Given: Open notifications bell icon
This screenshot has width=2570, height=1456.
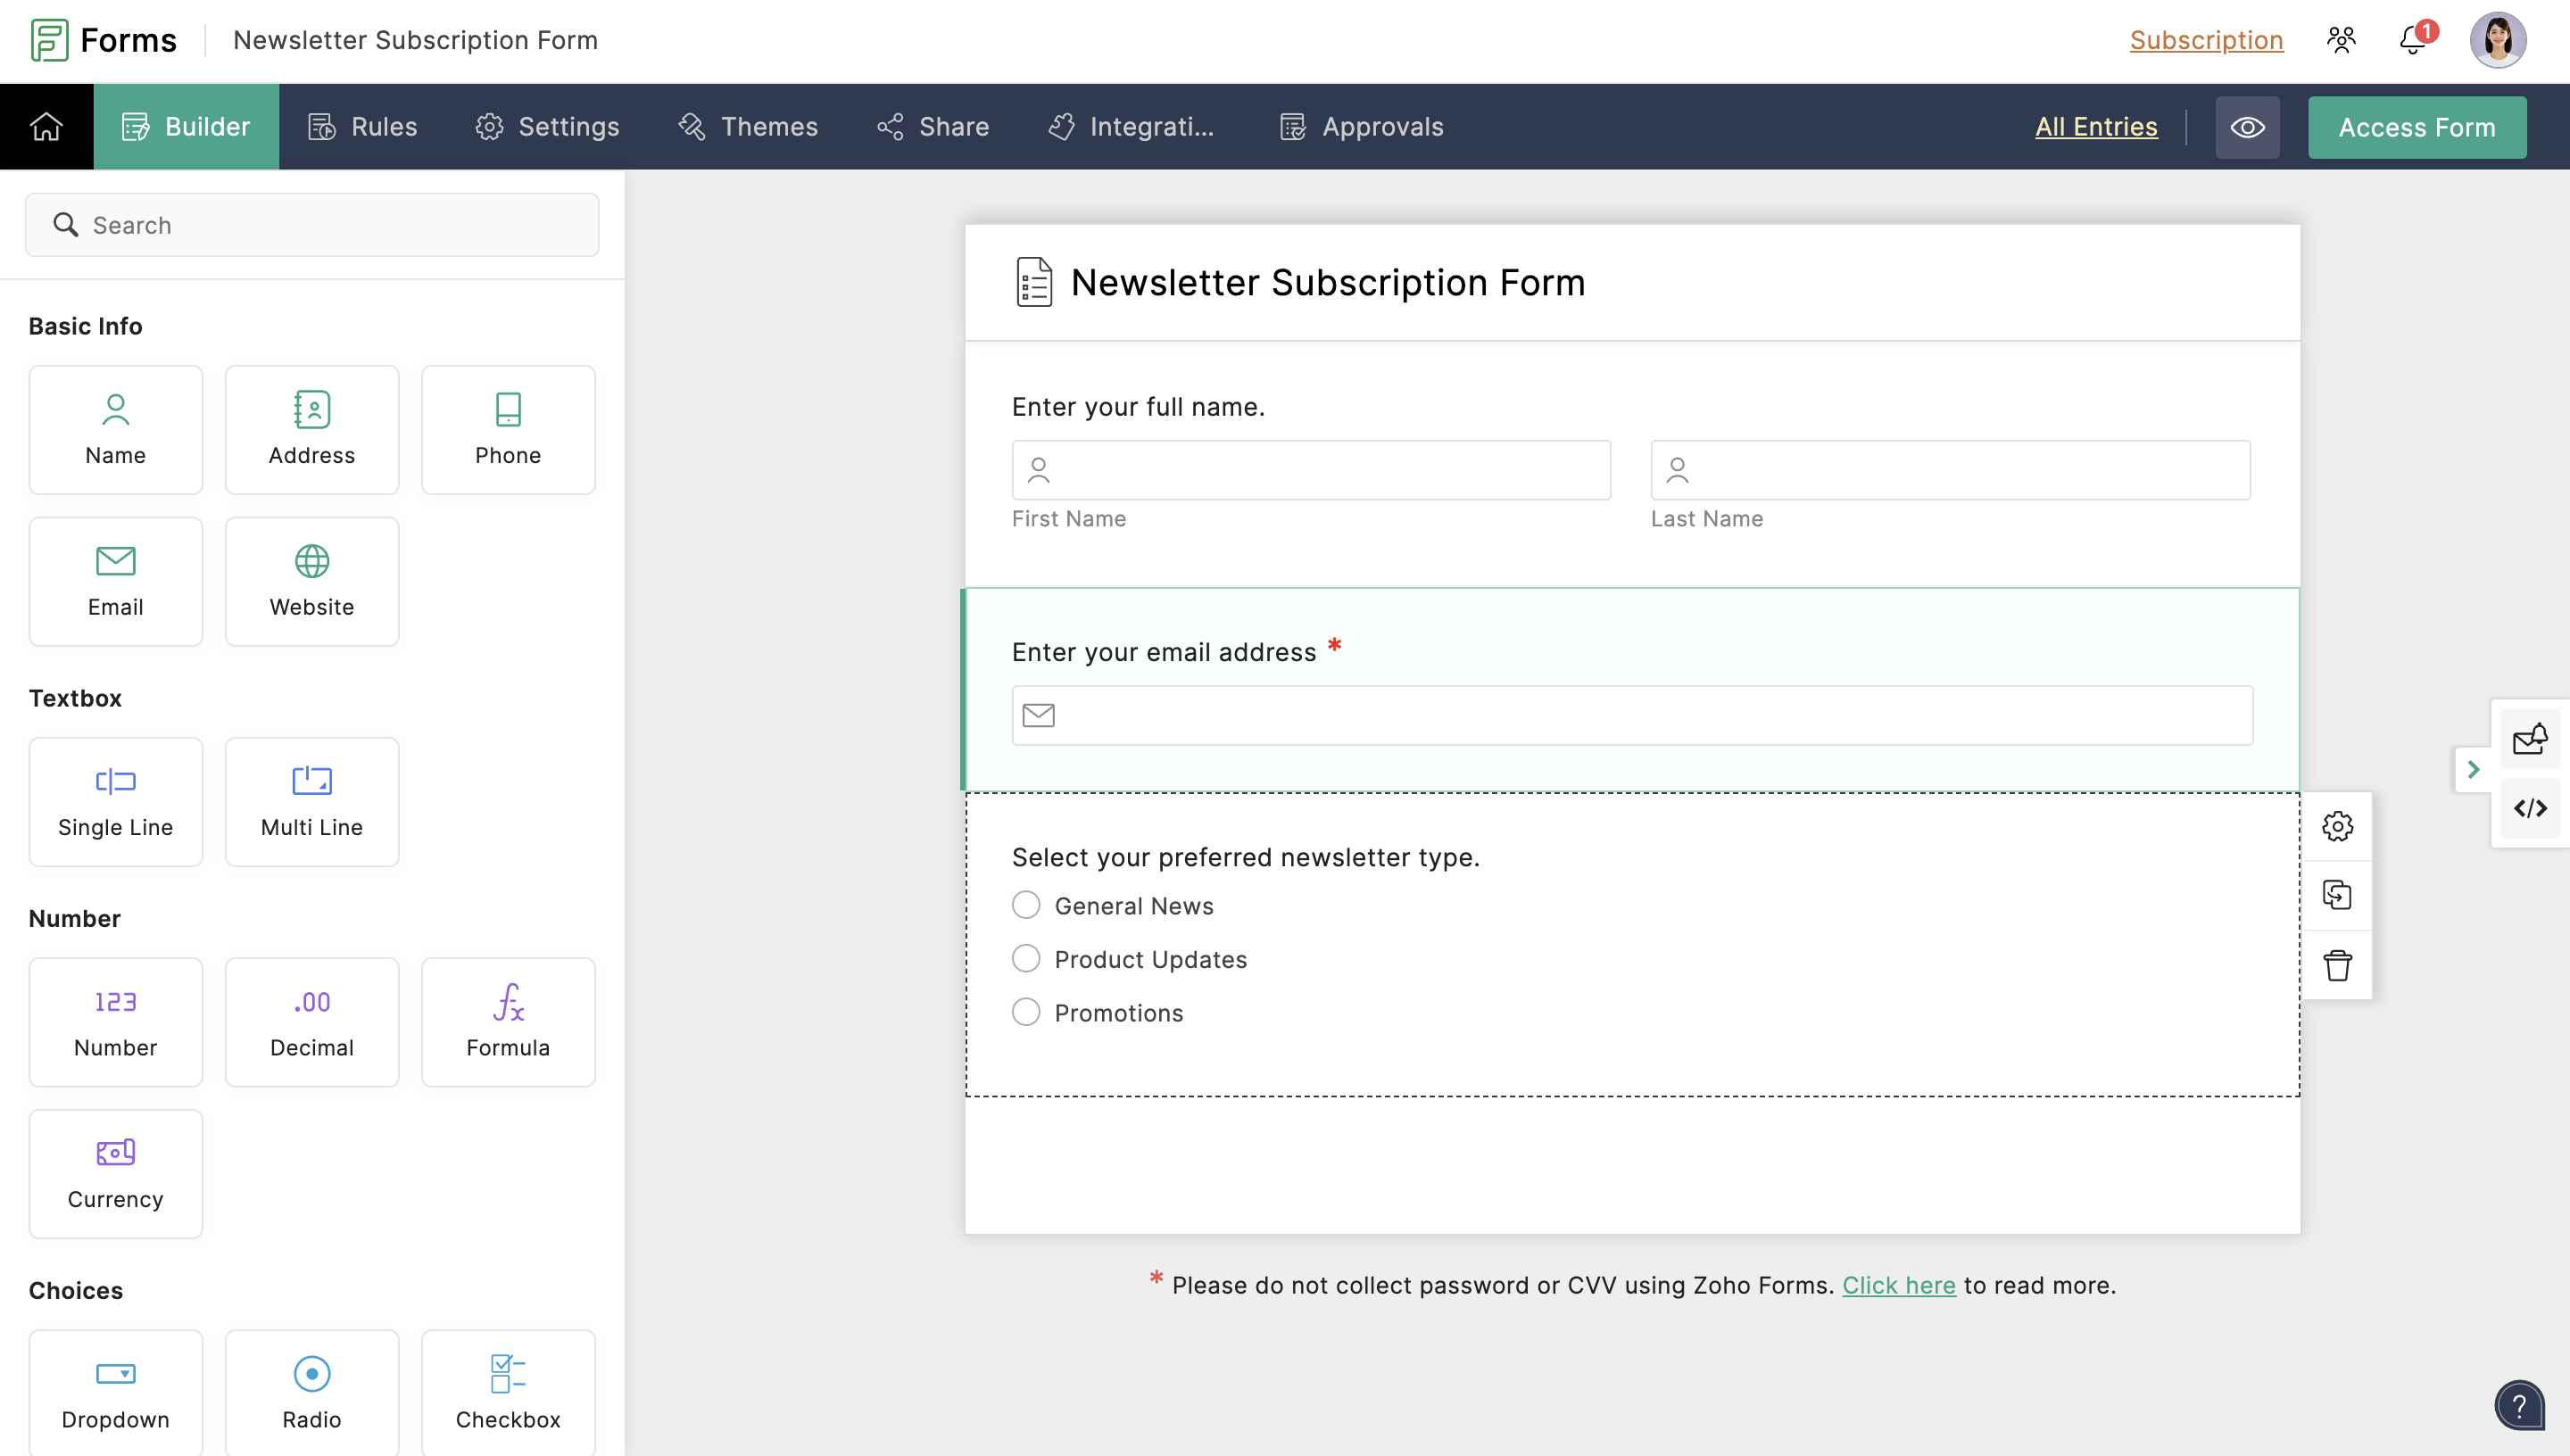Looking at the screenshot, I should click(x=2413, y=40).
